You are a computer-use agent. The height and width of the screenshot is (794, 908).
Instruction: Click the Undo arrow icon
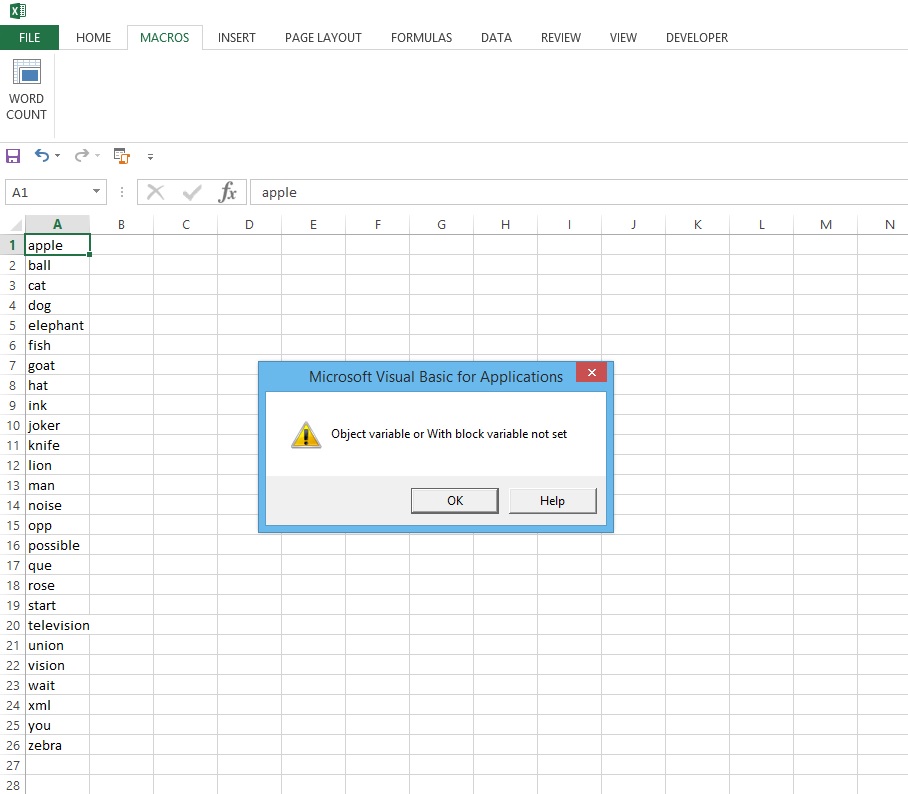[41, 156]
